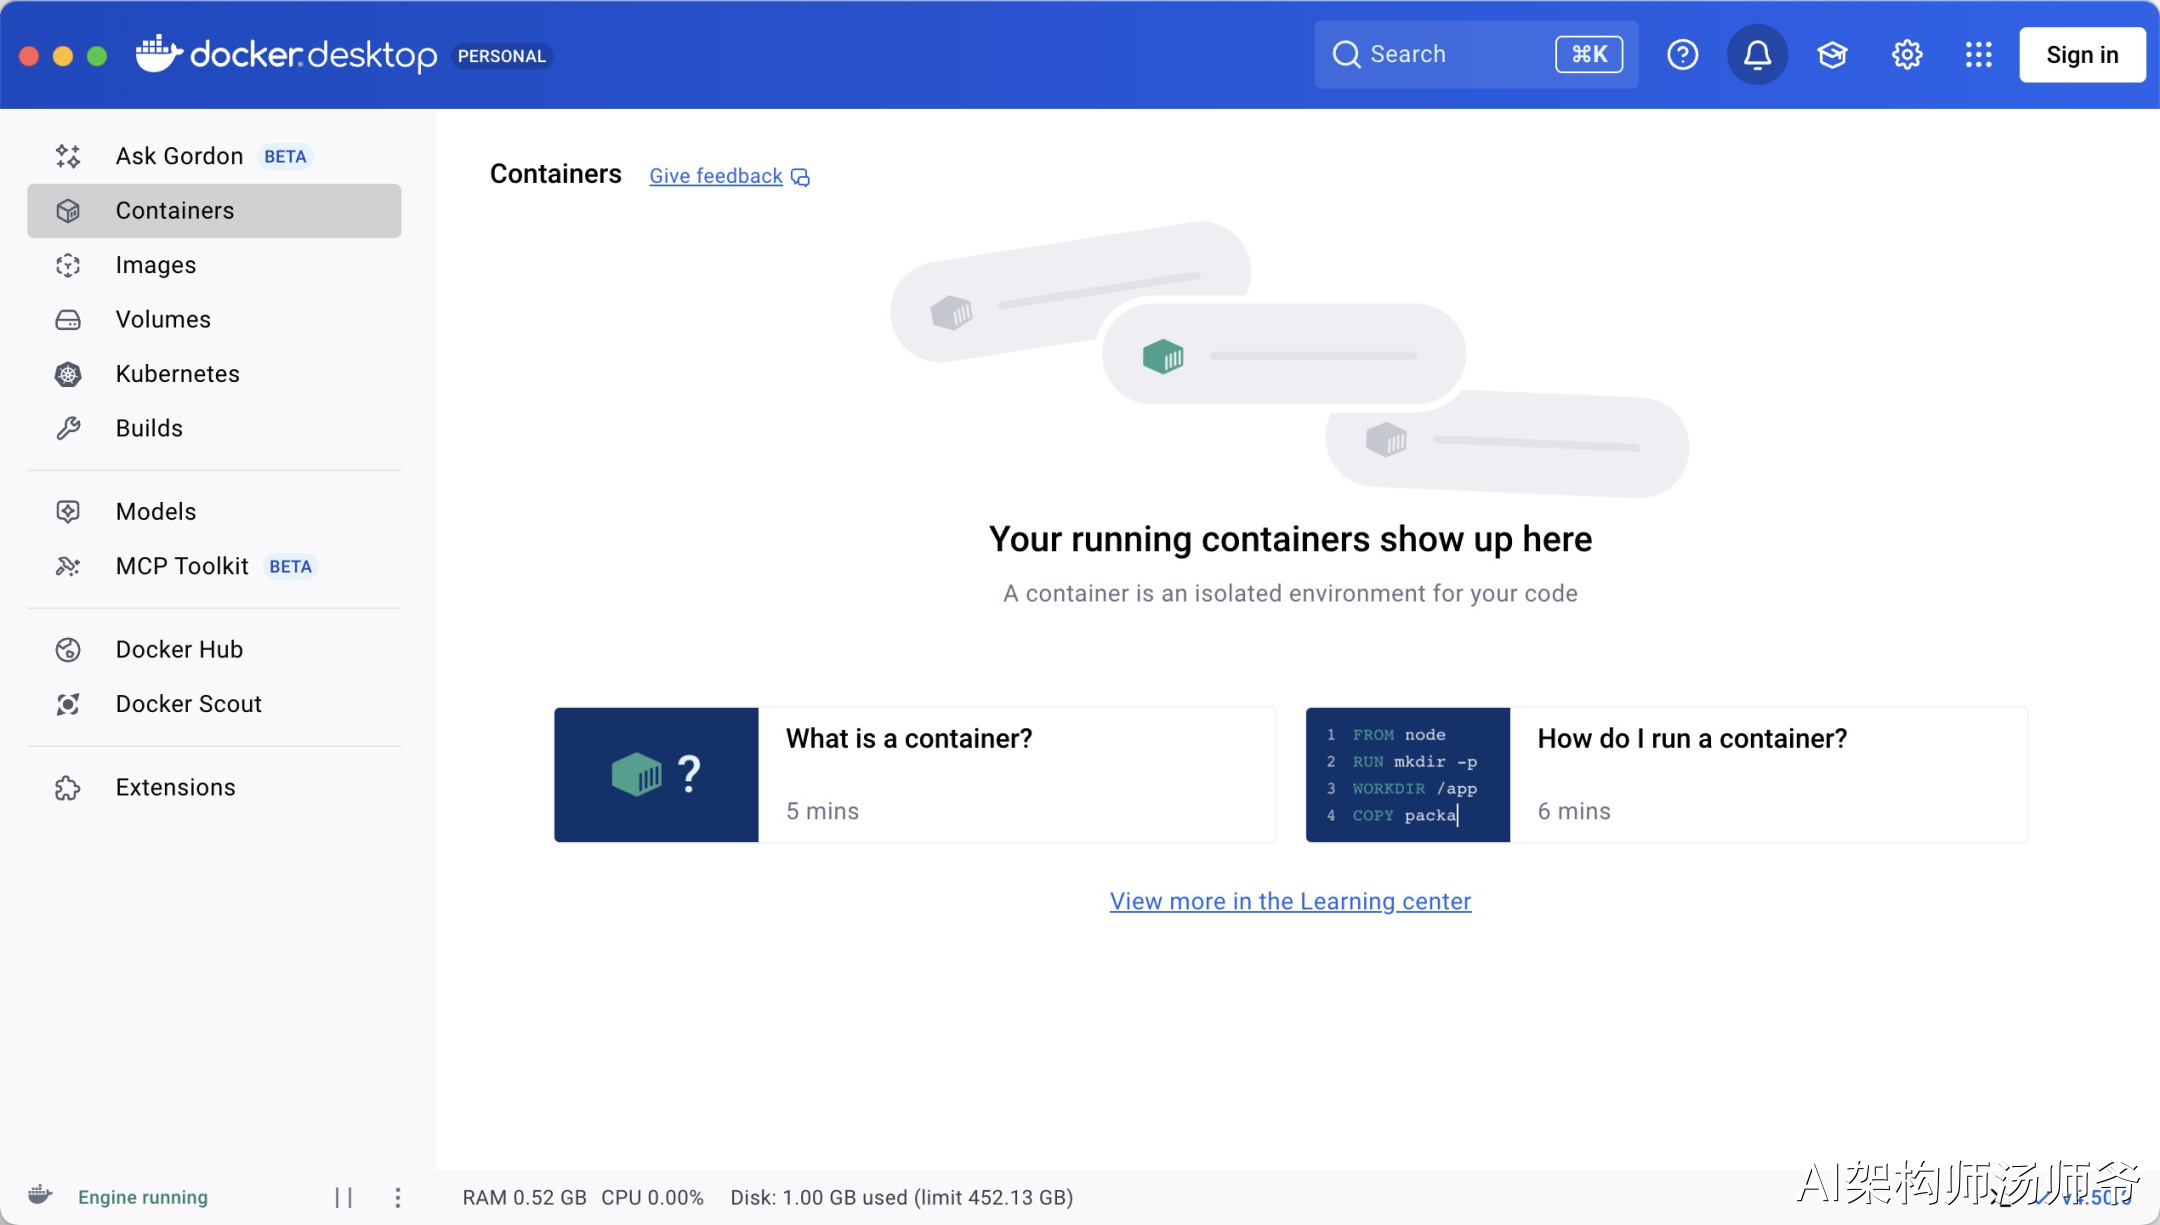Open Settings via the gear icon

1907,55
